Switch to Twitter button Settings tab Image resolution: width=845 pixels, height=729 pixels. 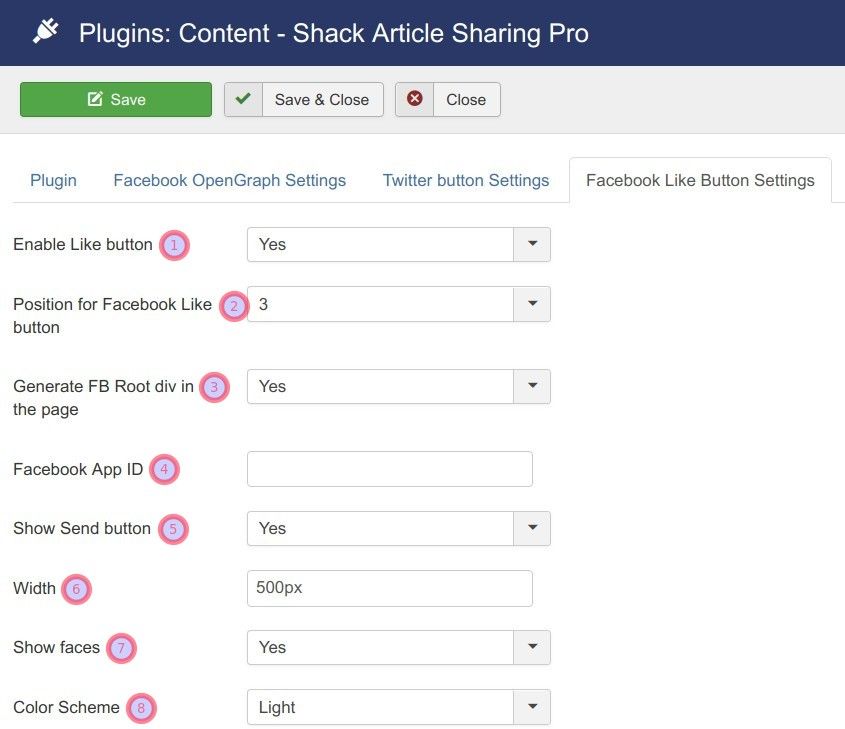pos(466,180)
